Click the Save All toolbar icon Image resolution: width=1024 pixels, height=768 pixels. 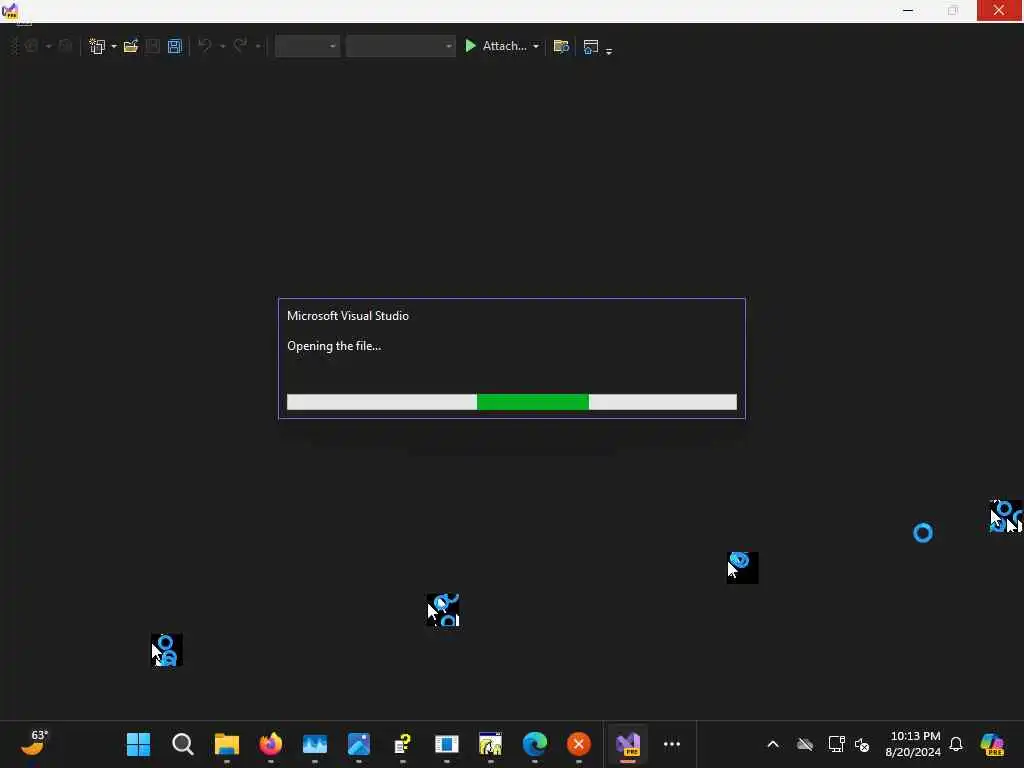(174, 46)
